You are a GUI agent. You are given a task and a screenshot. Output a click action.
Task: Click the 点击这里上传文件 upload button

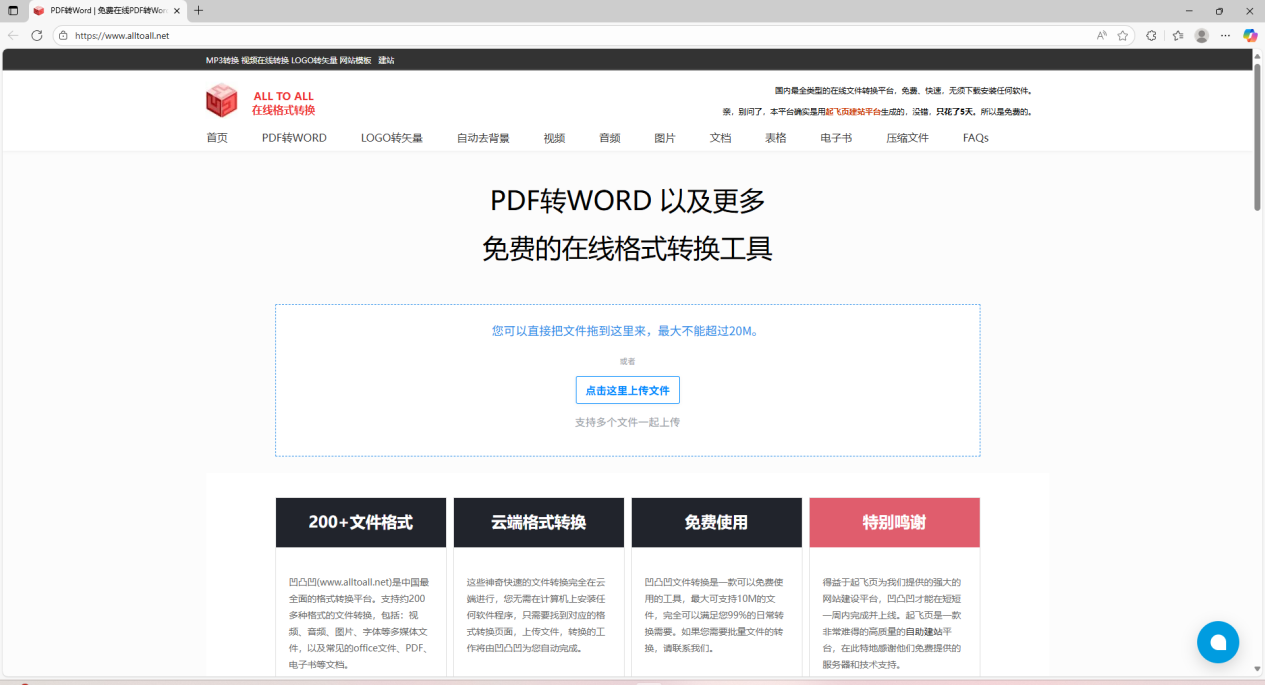(x=628, y=390)
